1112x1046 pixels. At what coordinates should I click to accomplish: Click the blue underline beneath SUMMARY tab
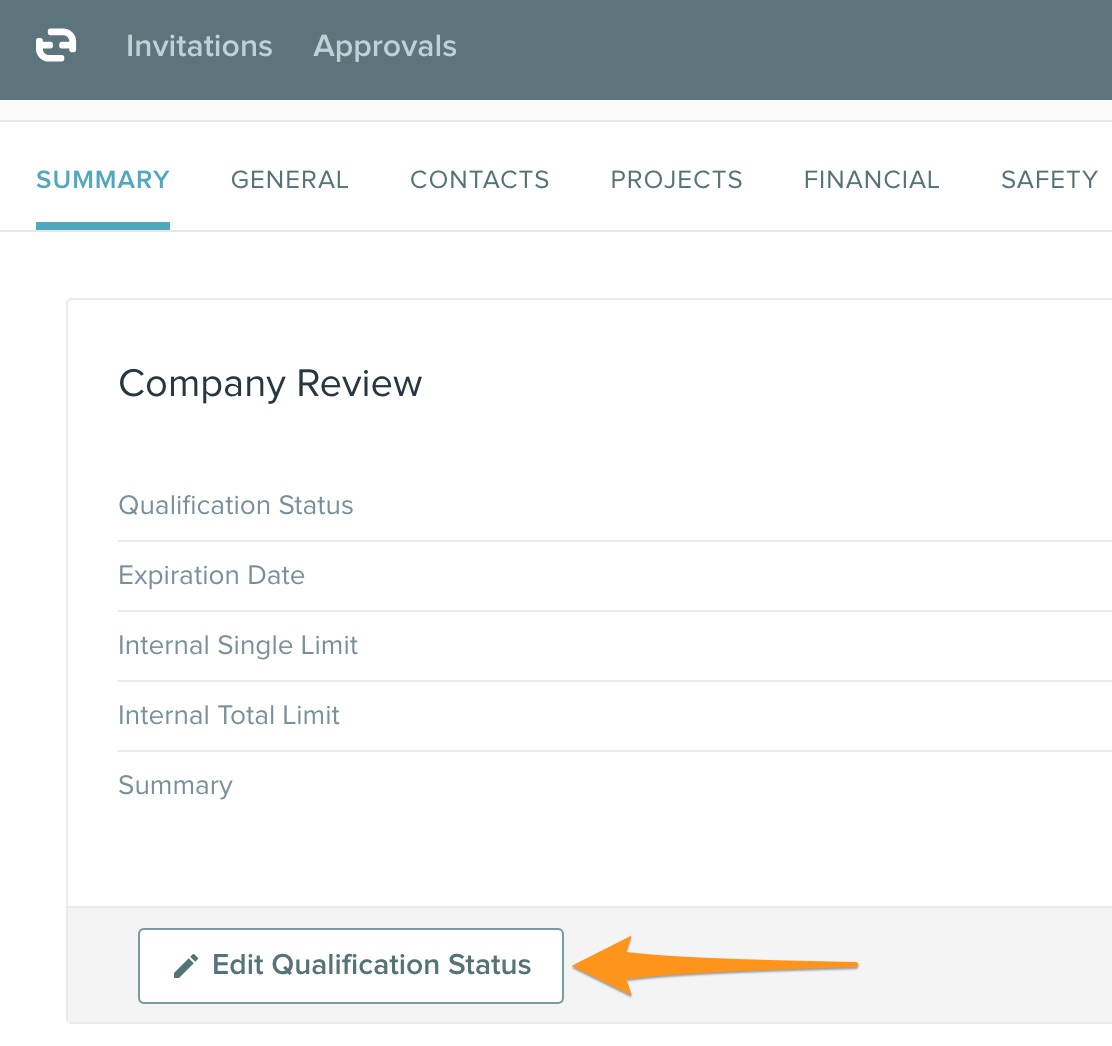pos(103,225)
